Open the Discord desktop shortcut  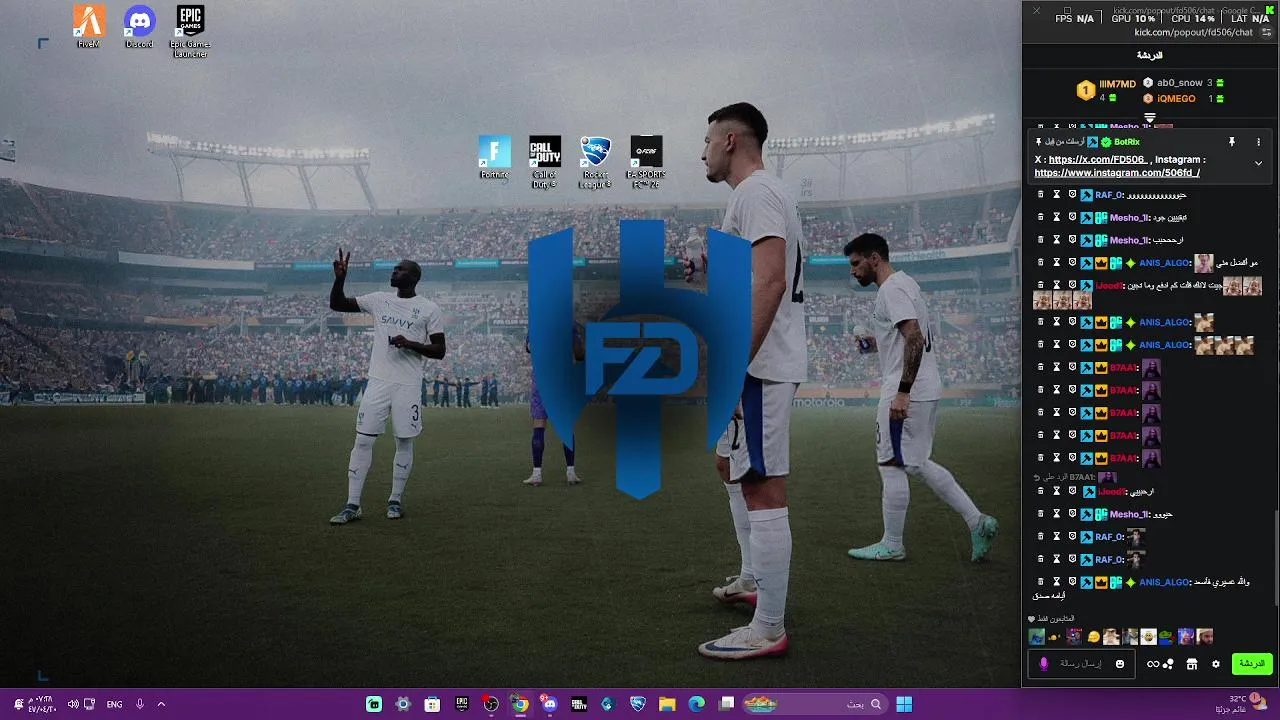point(139,27)
